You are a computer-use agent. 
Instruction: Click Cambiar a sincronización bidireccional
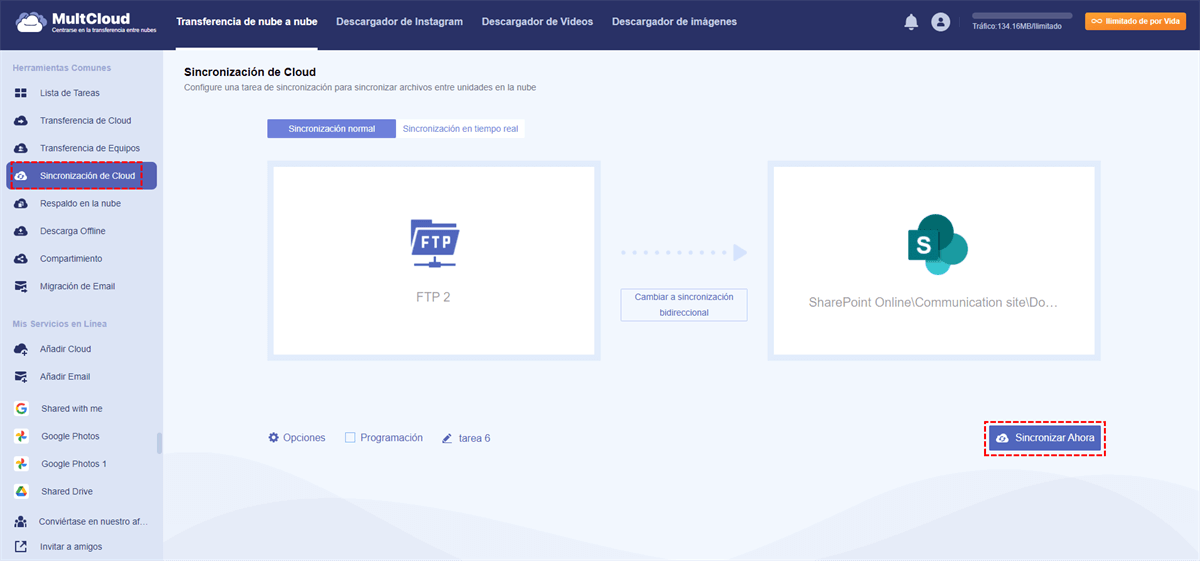coord(684,305)
